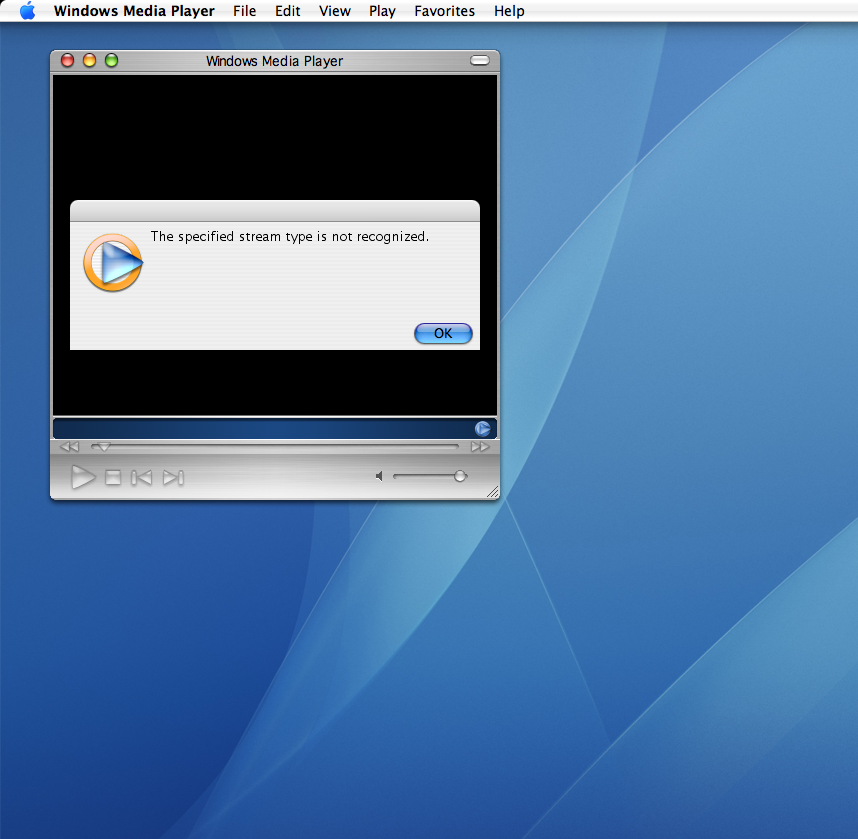The image size is (858, 839).
Task: Click OK to dismiss the stream error
Action: pyautogui.click(x=443, y=333)
